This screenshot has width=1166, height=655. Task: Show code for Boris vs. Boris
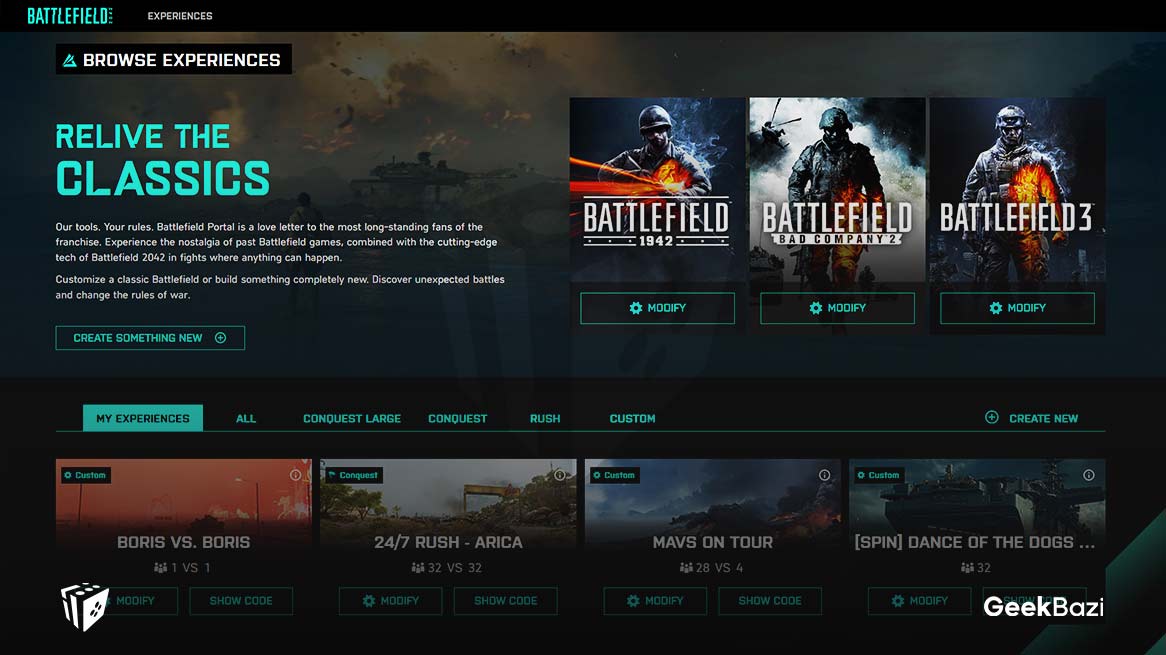click(241, 601)
